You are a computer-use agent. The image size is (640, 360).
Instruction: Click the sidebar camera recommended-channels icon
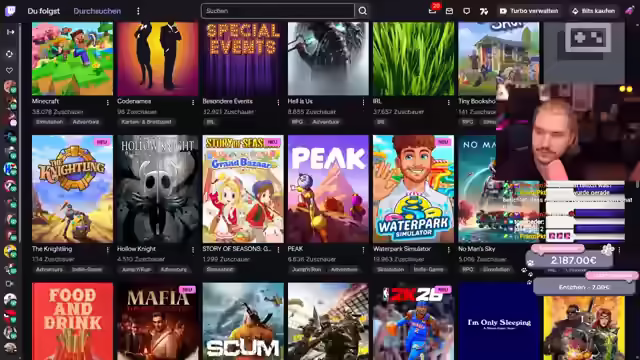click(10, 283)
